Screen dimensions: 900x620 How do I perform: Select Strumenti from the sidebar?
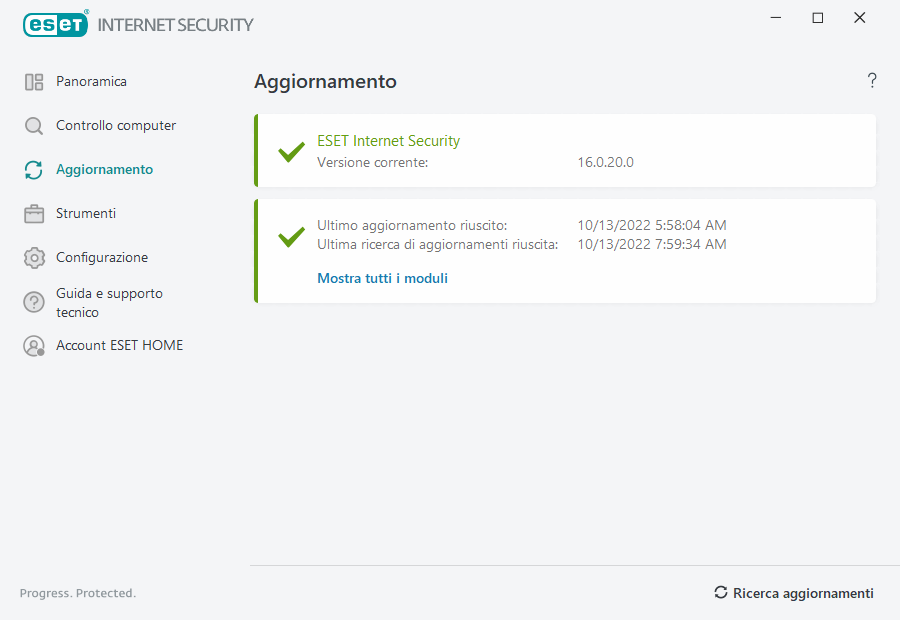[86, 214]
